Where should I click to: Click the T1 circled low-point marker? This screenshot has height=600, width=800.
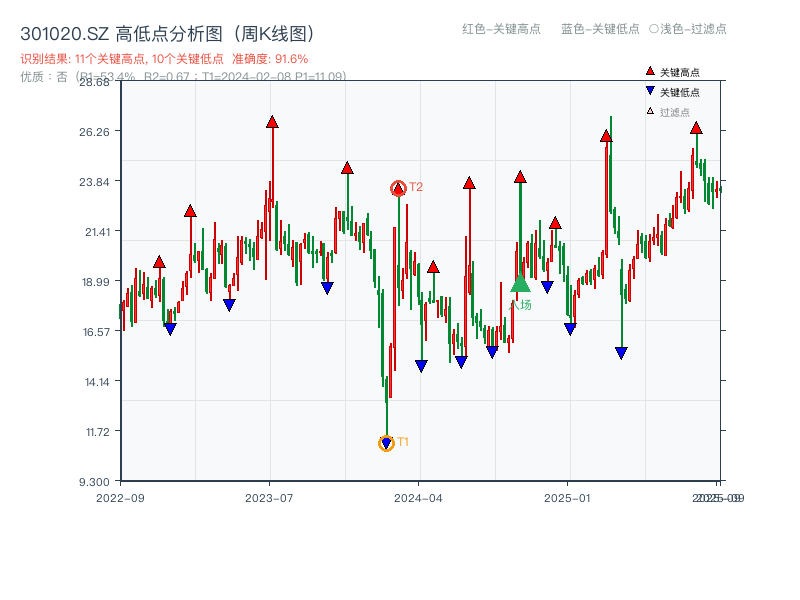click(x=386, y=441)
